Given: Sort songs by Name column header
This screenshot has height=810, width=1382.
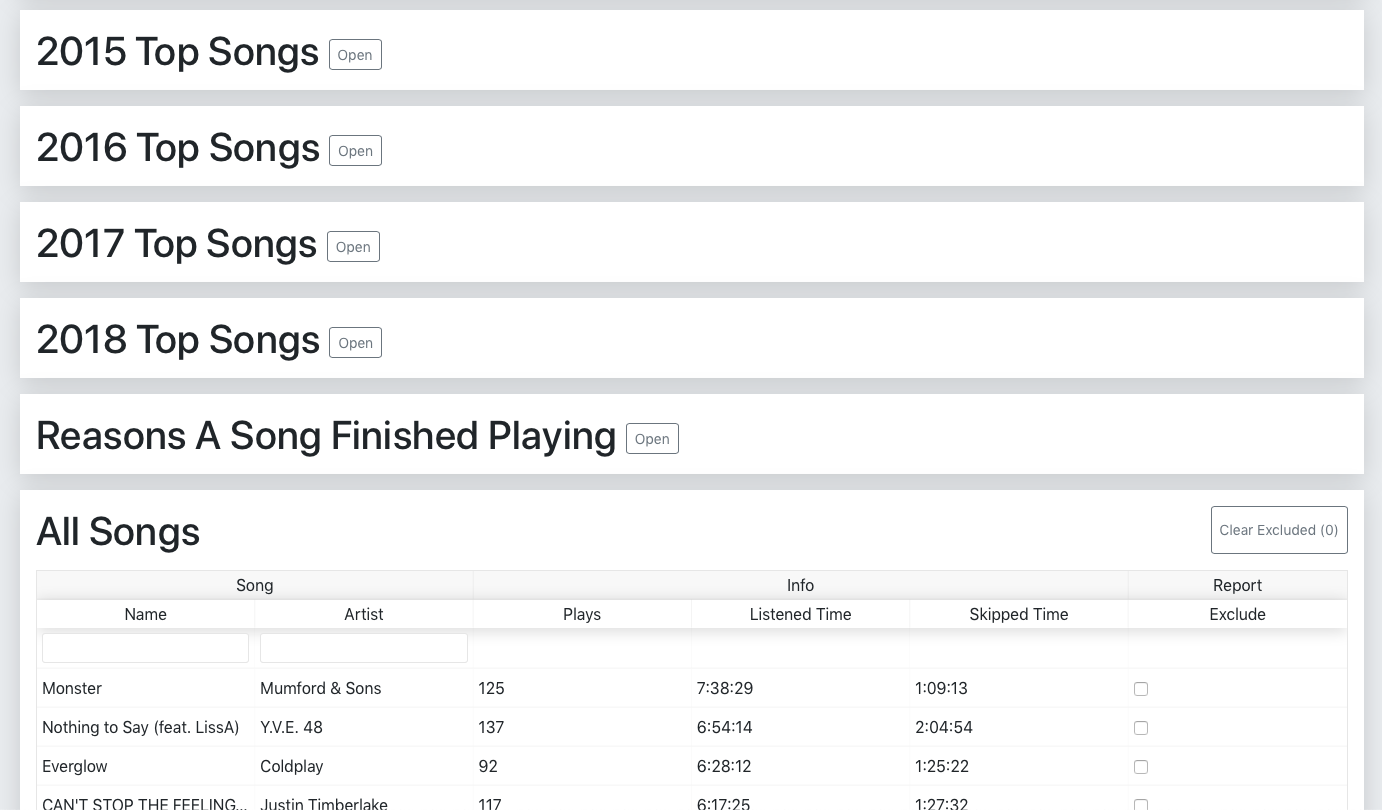Looking at the screenshot, I should tap(145, 614).
